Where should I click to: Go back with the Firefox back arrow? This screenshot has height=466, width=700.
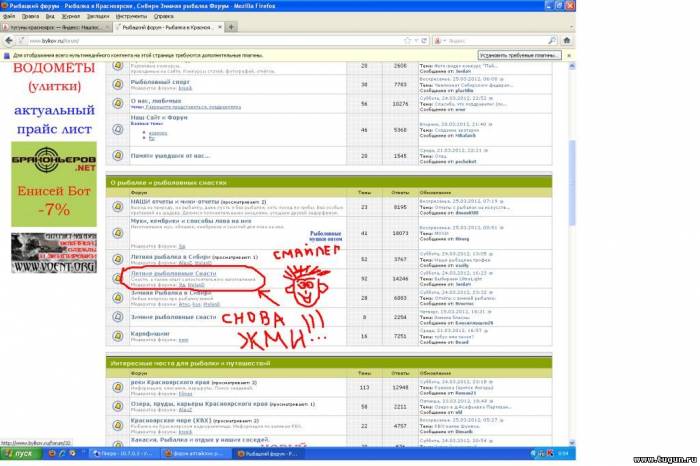tap(8, 41)
